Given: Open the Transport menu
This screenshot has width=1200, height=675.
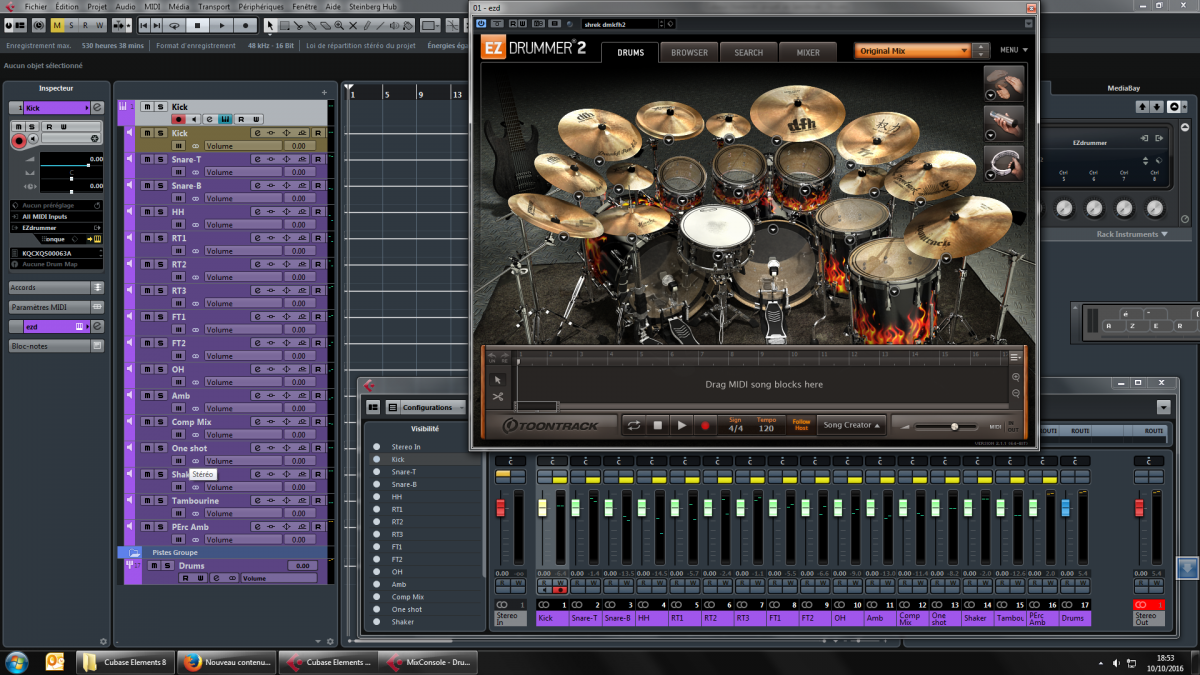Looking at the screenshot, I should click(214, 6).
